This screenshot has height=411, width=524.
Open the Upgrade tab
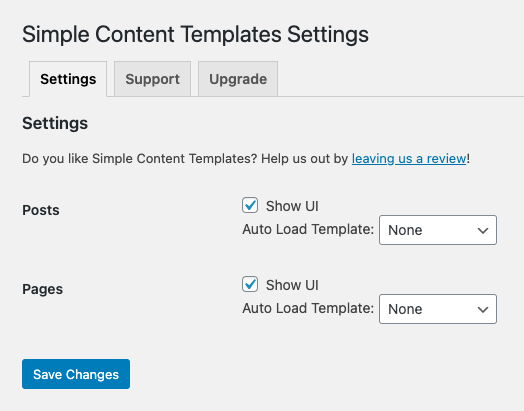(238, 79)
